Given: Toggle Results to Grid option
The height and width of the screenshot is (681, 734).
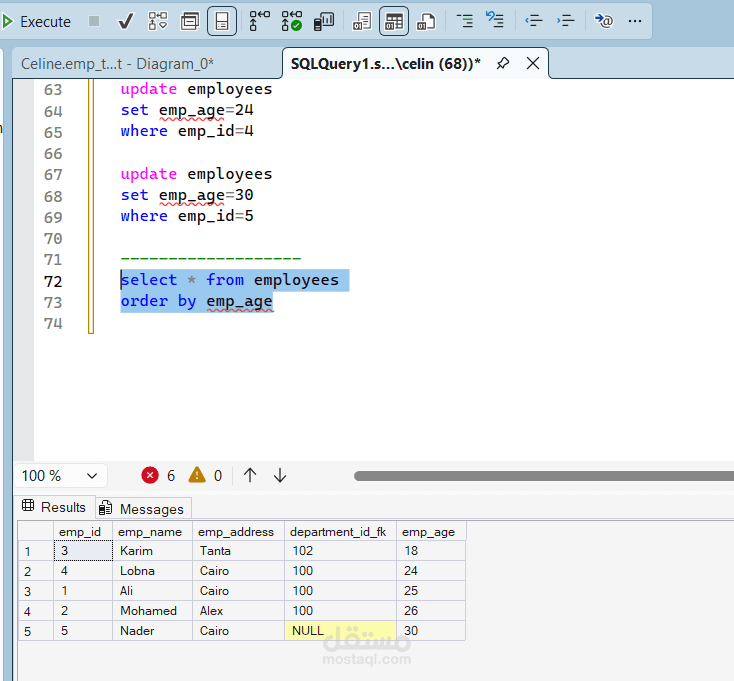Looking at the screenshot, I should pyautogui.click(x=395, y=21).
